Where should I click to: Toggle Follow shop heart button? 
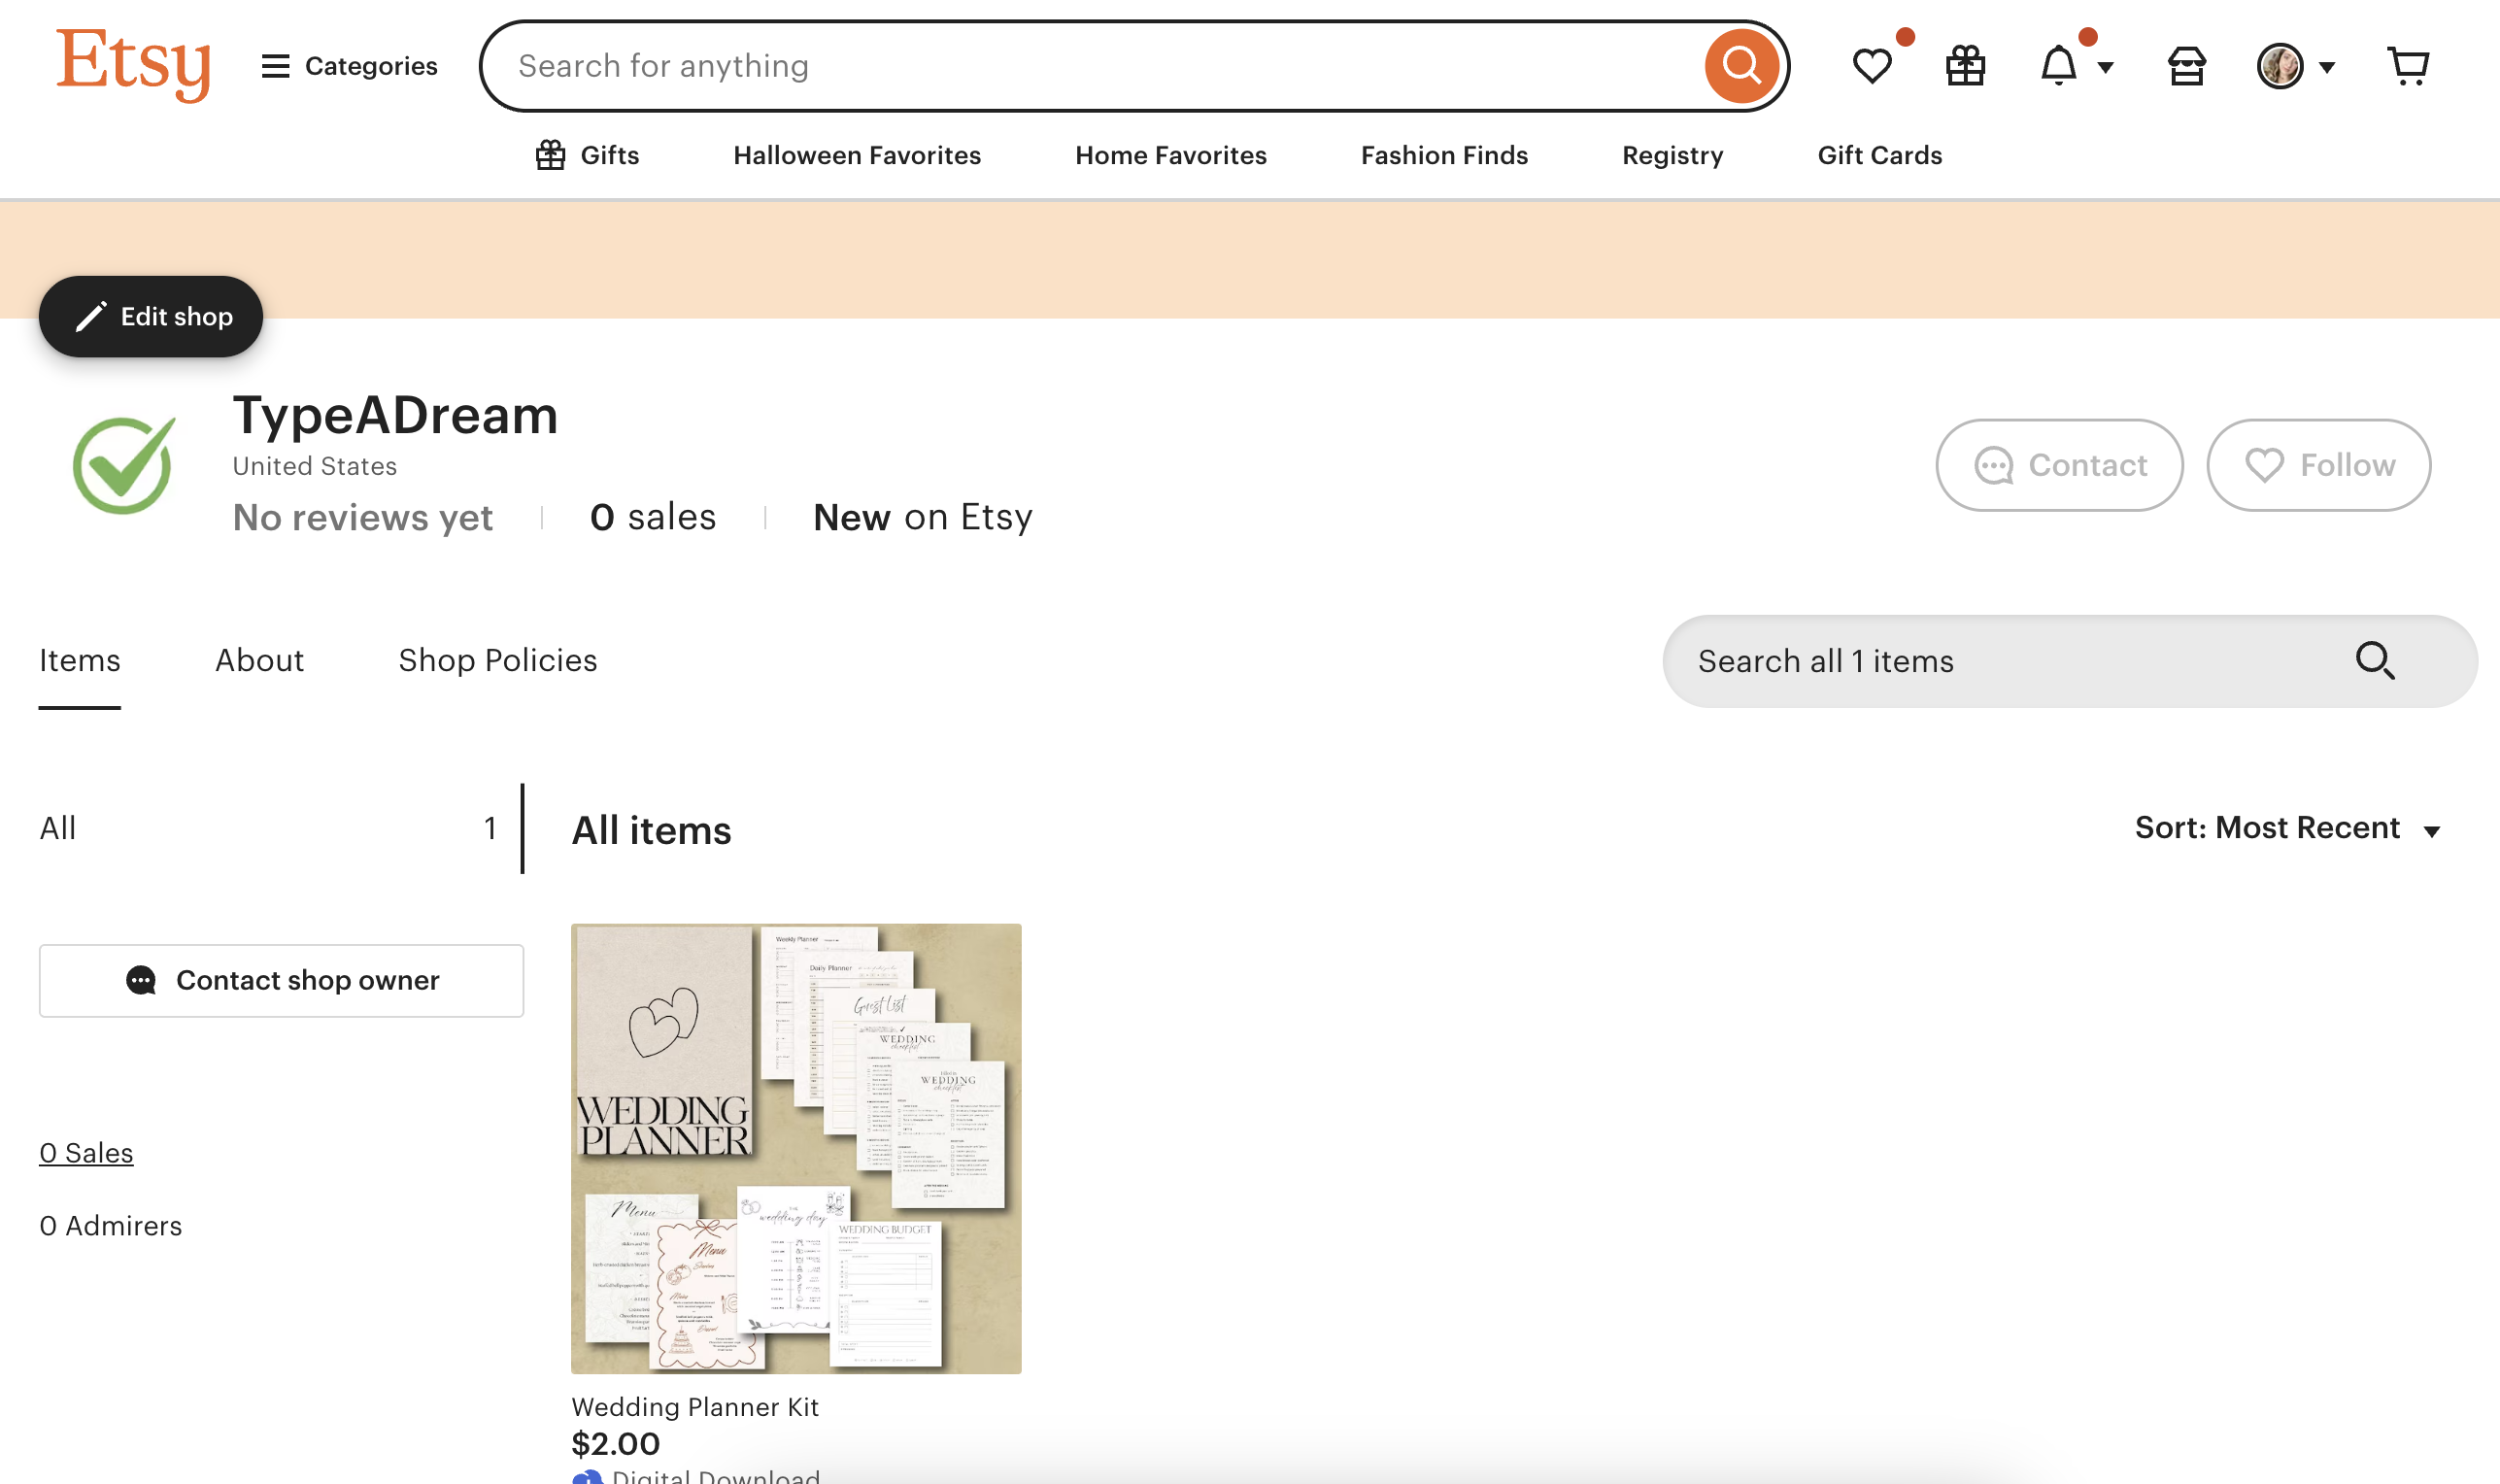[x=2319, y=465]
